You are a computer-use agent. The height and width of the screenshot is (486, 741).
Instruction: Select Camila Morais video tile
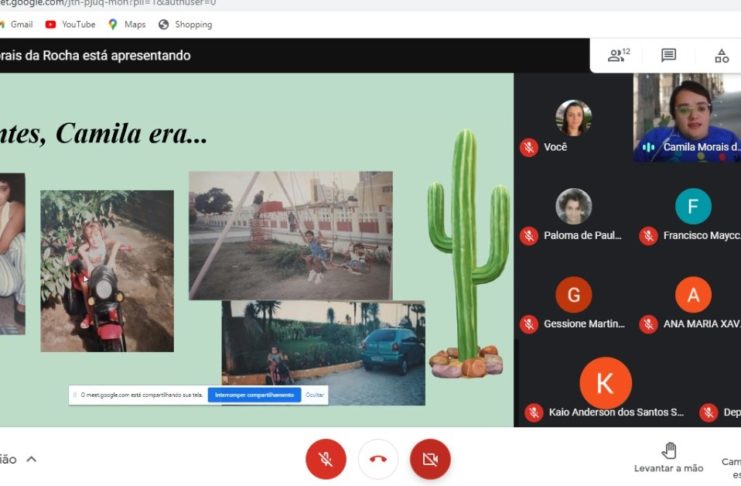687,118
